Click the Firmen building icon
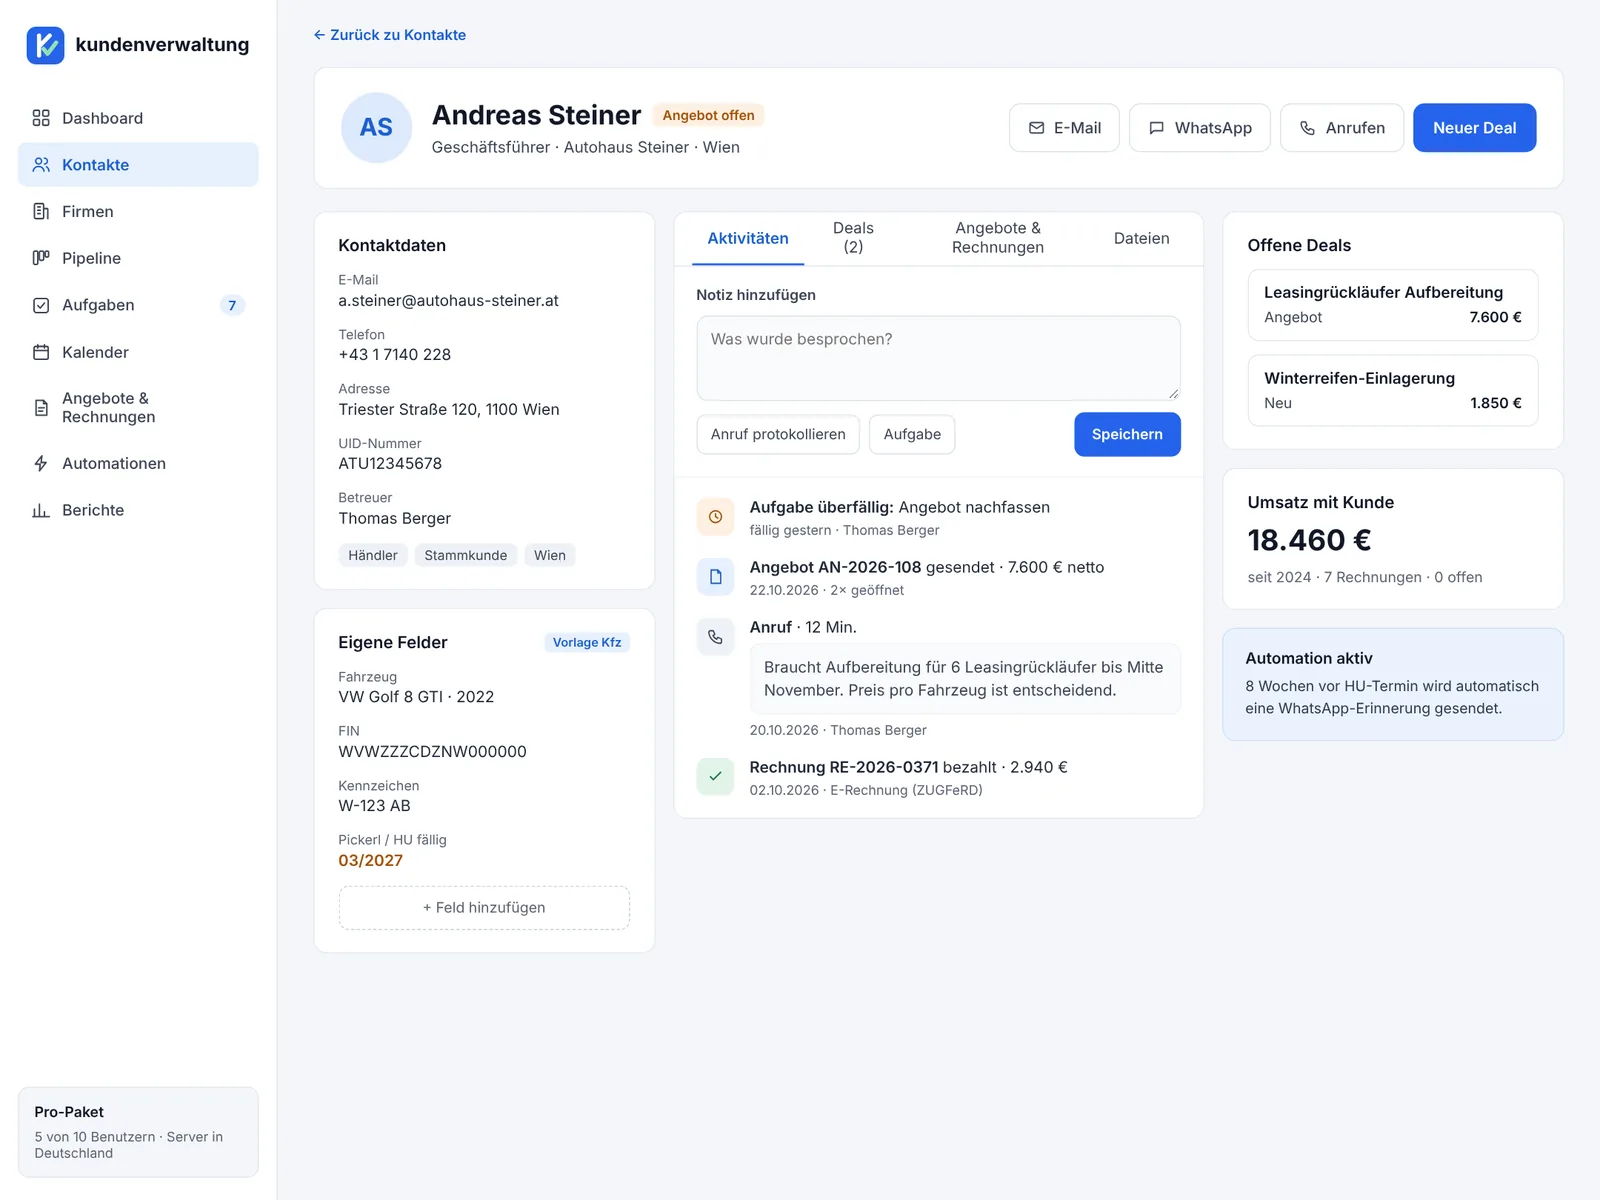This screenshot has width=1600, height=1200. (x=41, y=211)
